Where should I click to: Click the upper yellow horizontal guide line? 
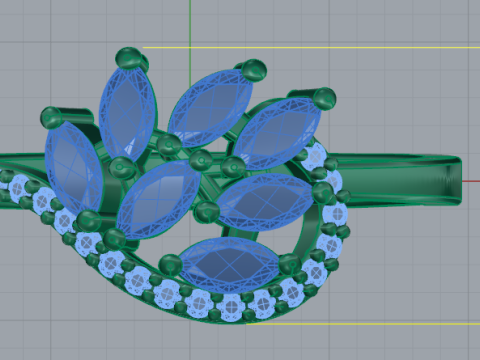tap(311, 48)
